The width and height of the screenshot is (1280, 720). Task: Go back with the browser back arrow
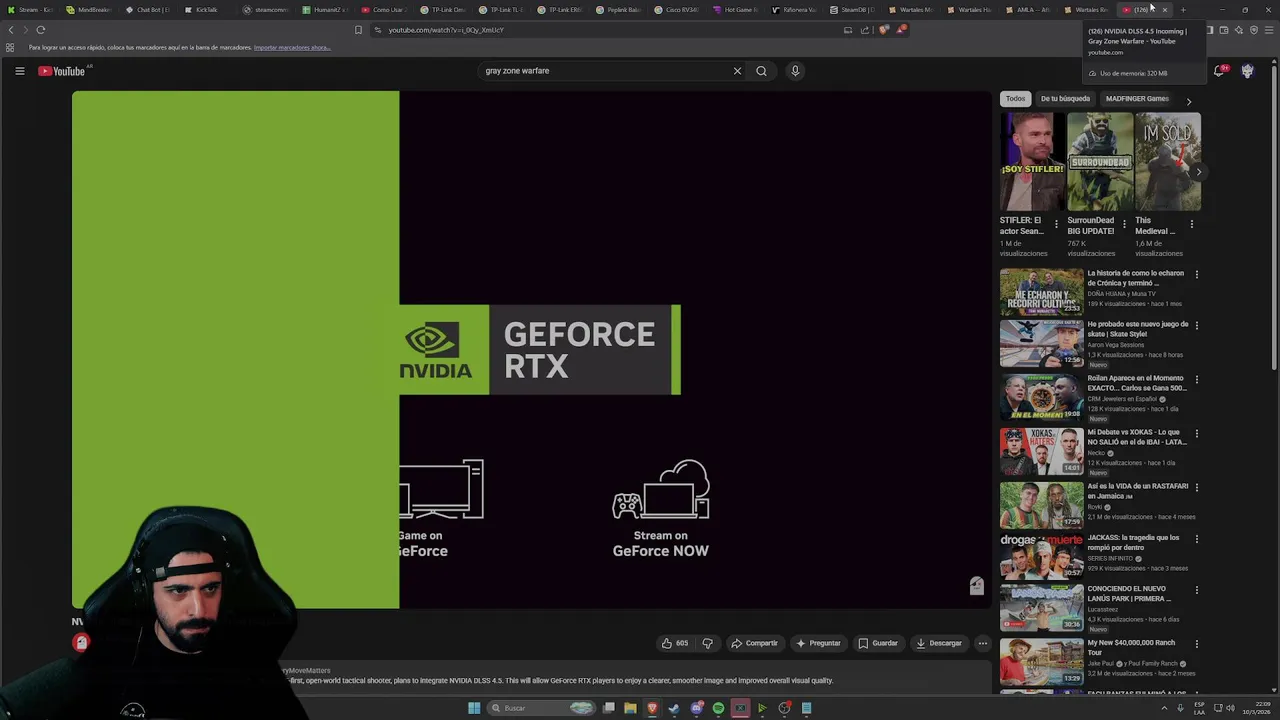coord(11,30)
